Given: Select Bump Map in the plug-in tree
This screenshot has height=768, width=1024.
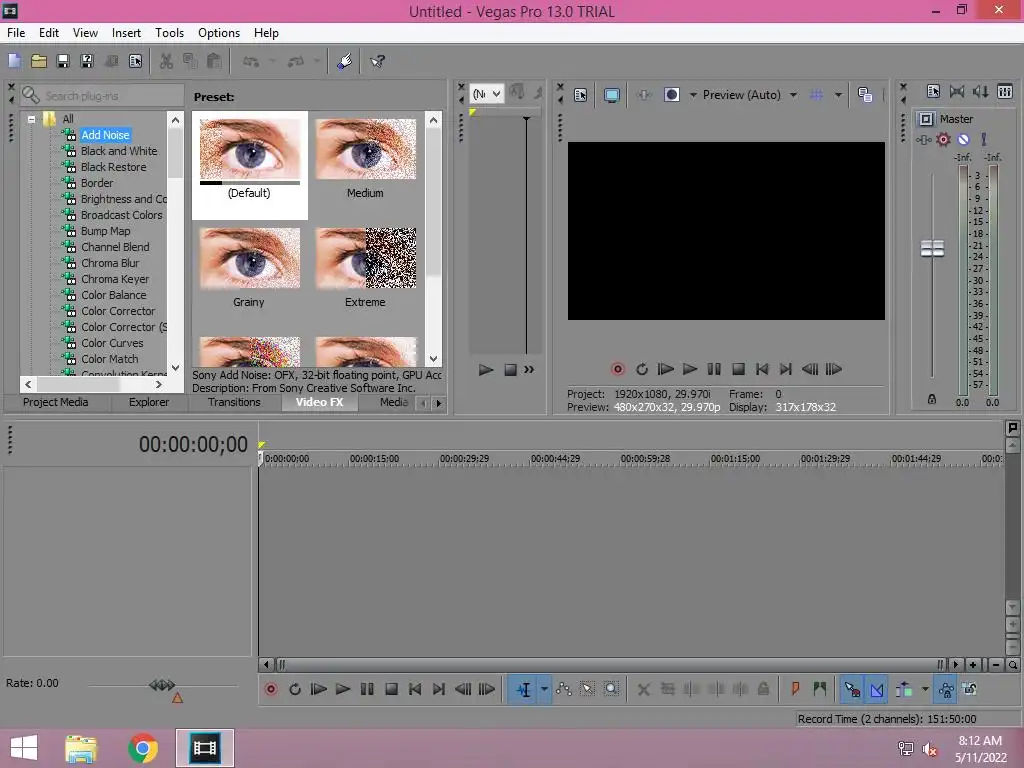Looking at the screenshot, I should tap(106, 231).
